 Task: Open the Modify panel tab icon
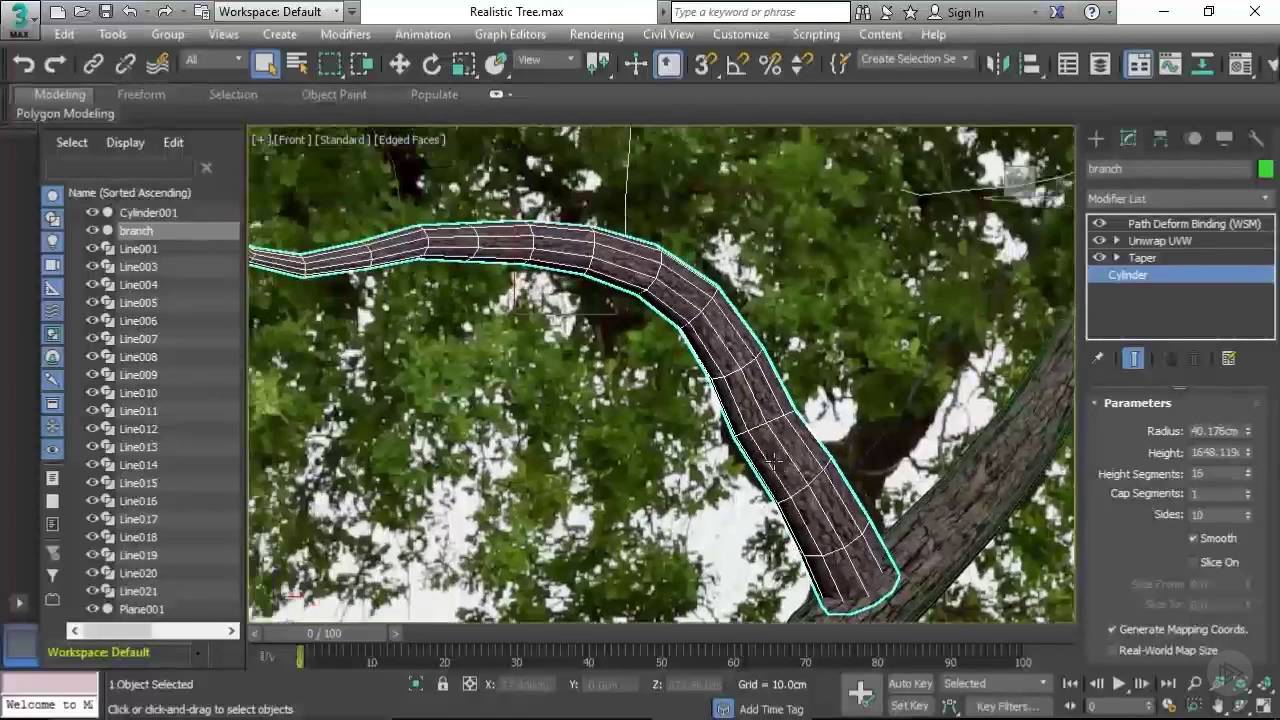1128,138
